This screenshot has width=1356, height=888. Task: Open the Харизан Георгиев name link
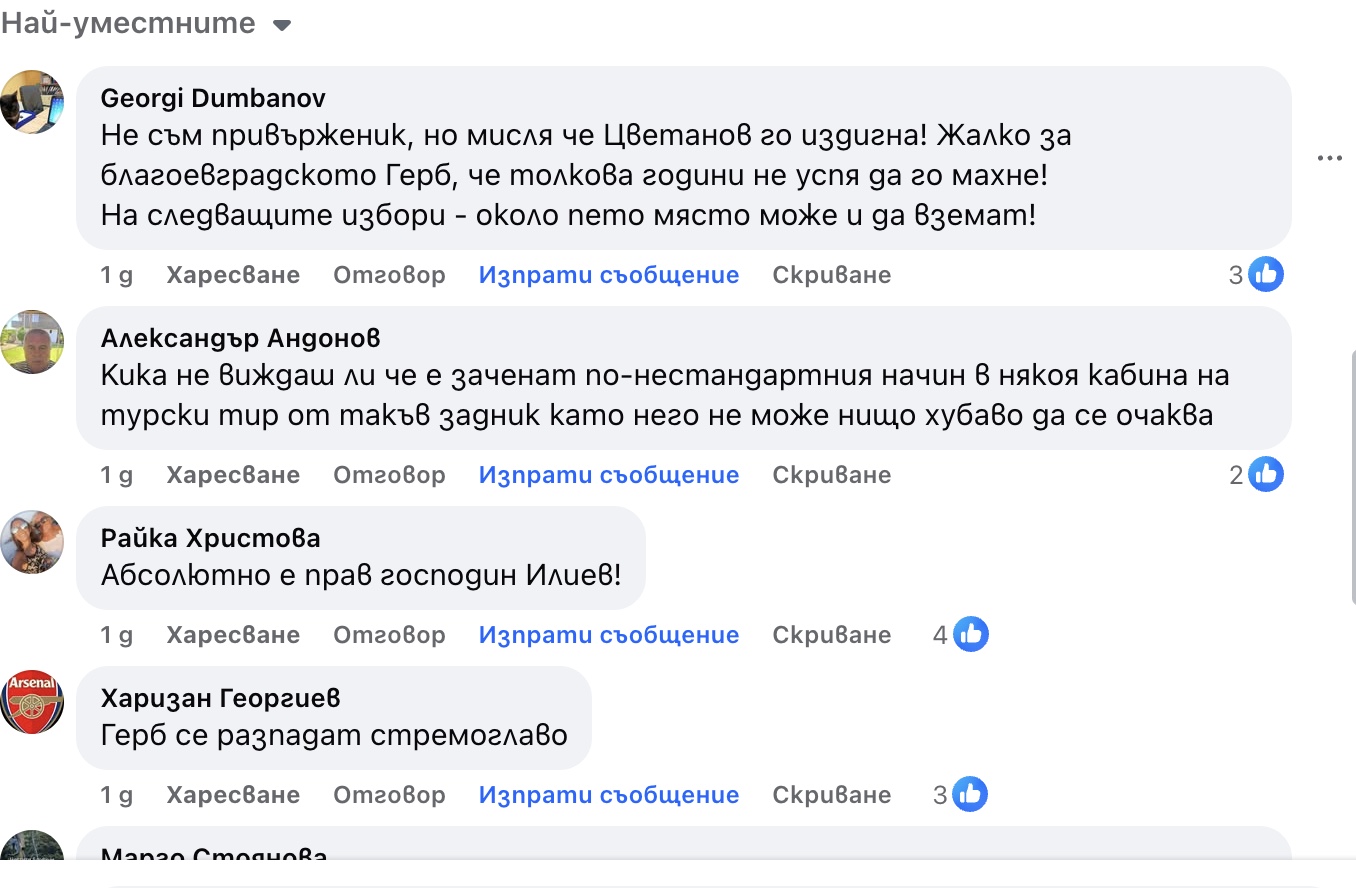[x=220, y=698]
